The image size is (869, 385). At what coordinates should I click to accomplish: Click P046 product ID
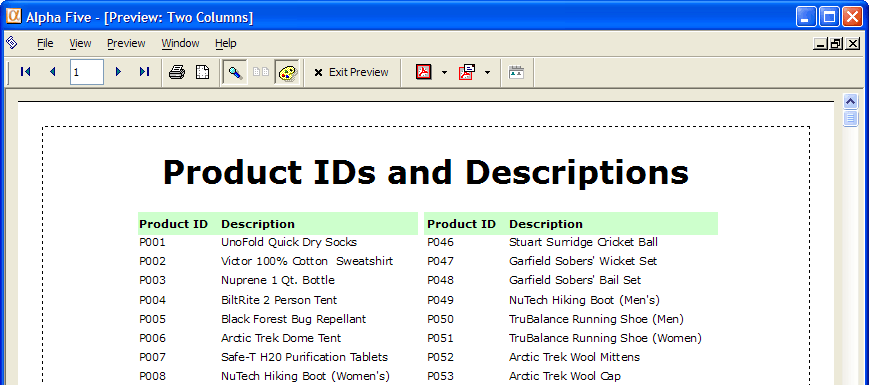click(x=441, y=242)
